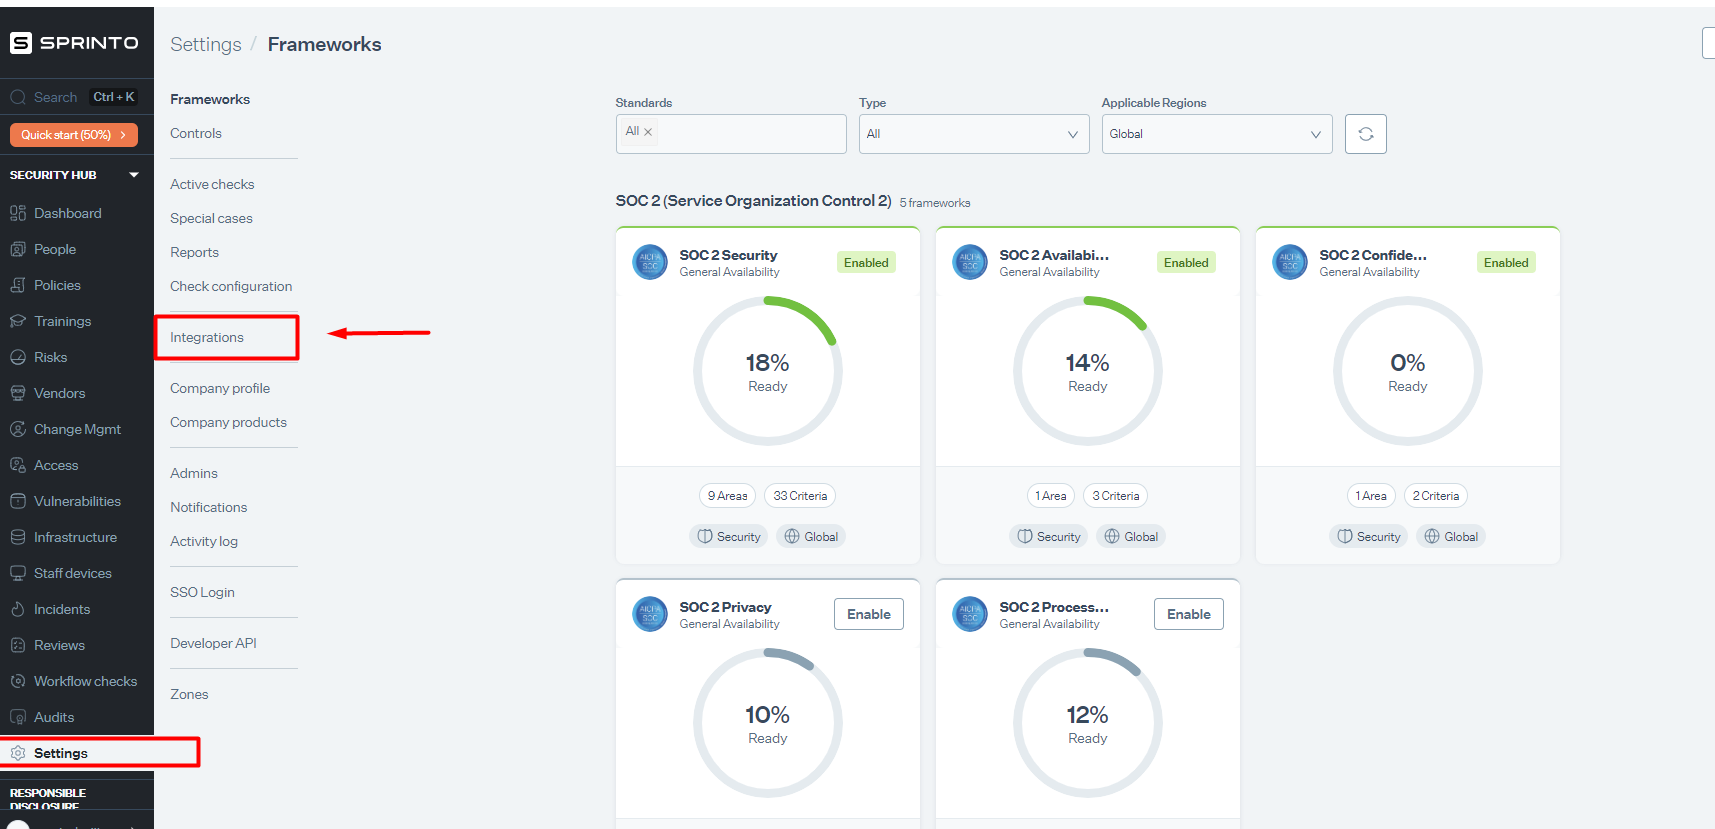Click the refresh filters icon button

(x=1365, y=134)
